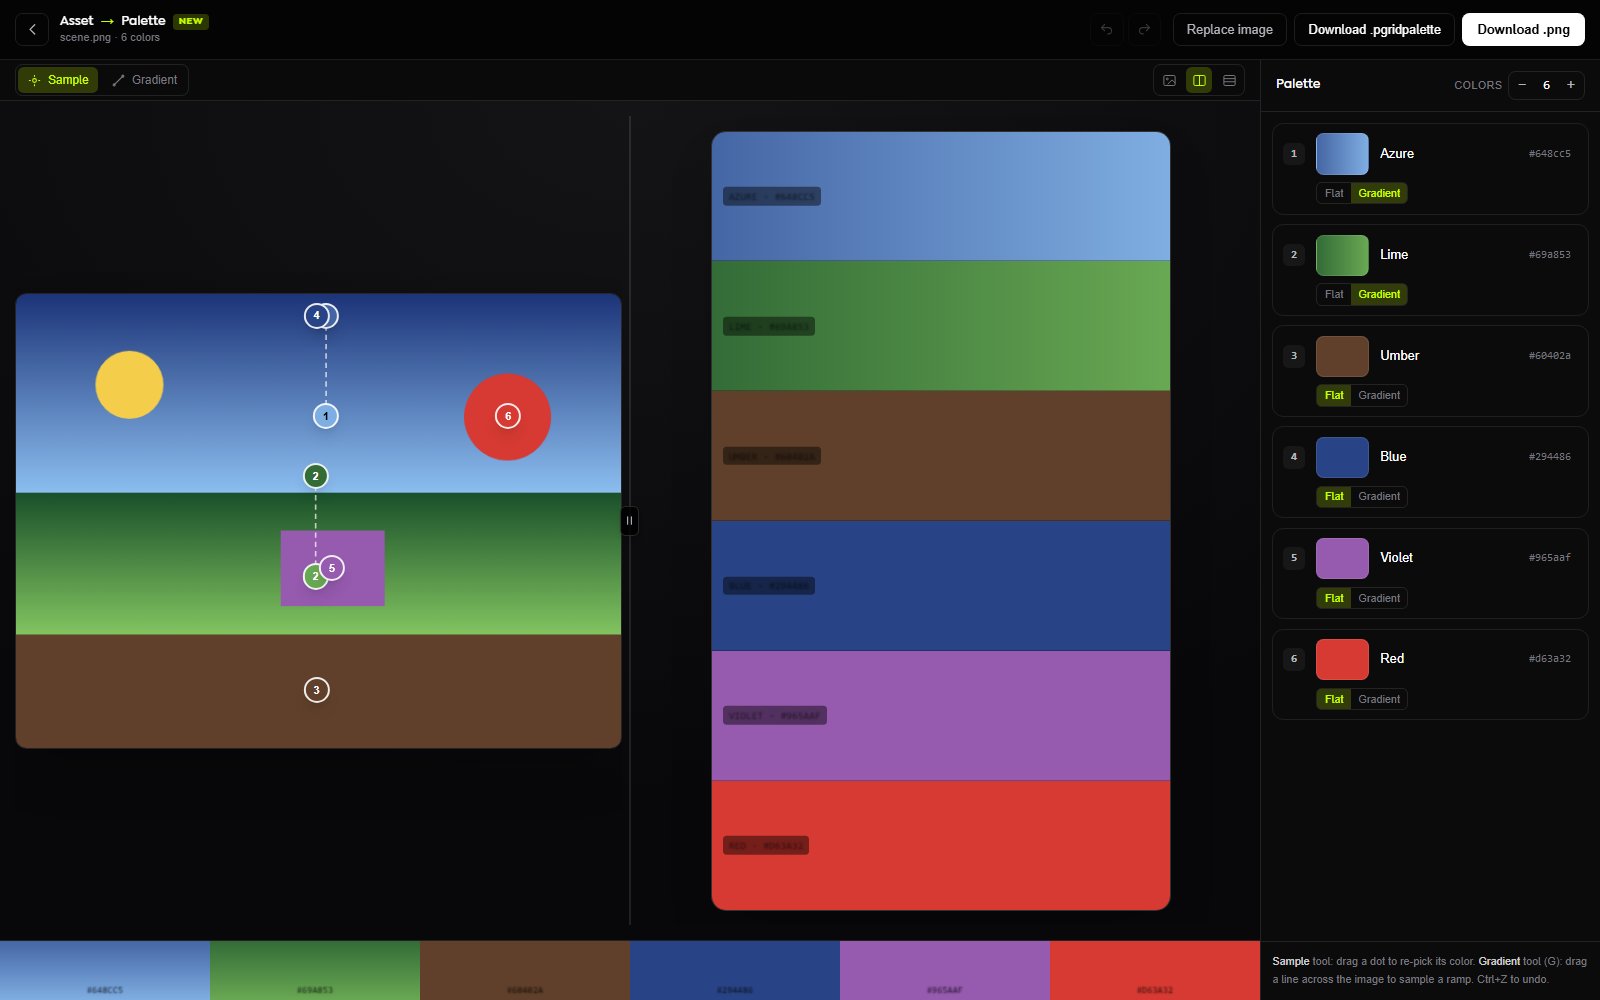Click the NEW badge in the header
Image resolution: width=1600 pixels, height=1000 pixels.
[x=191, y=21]
